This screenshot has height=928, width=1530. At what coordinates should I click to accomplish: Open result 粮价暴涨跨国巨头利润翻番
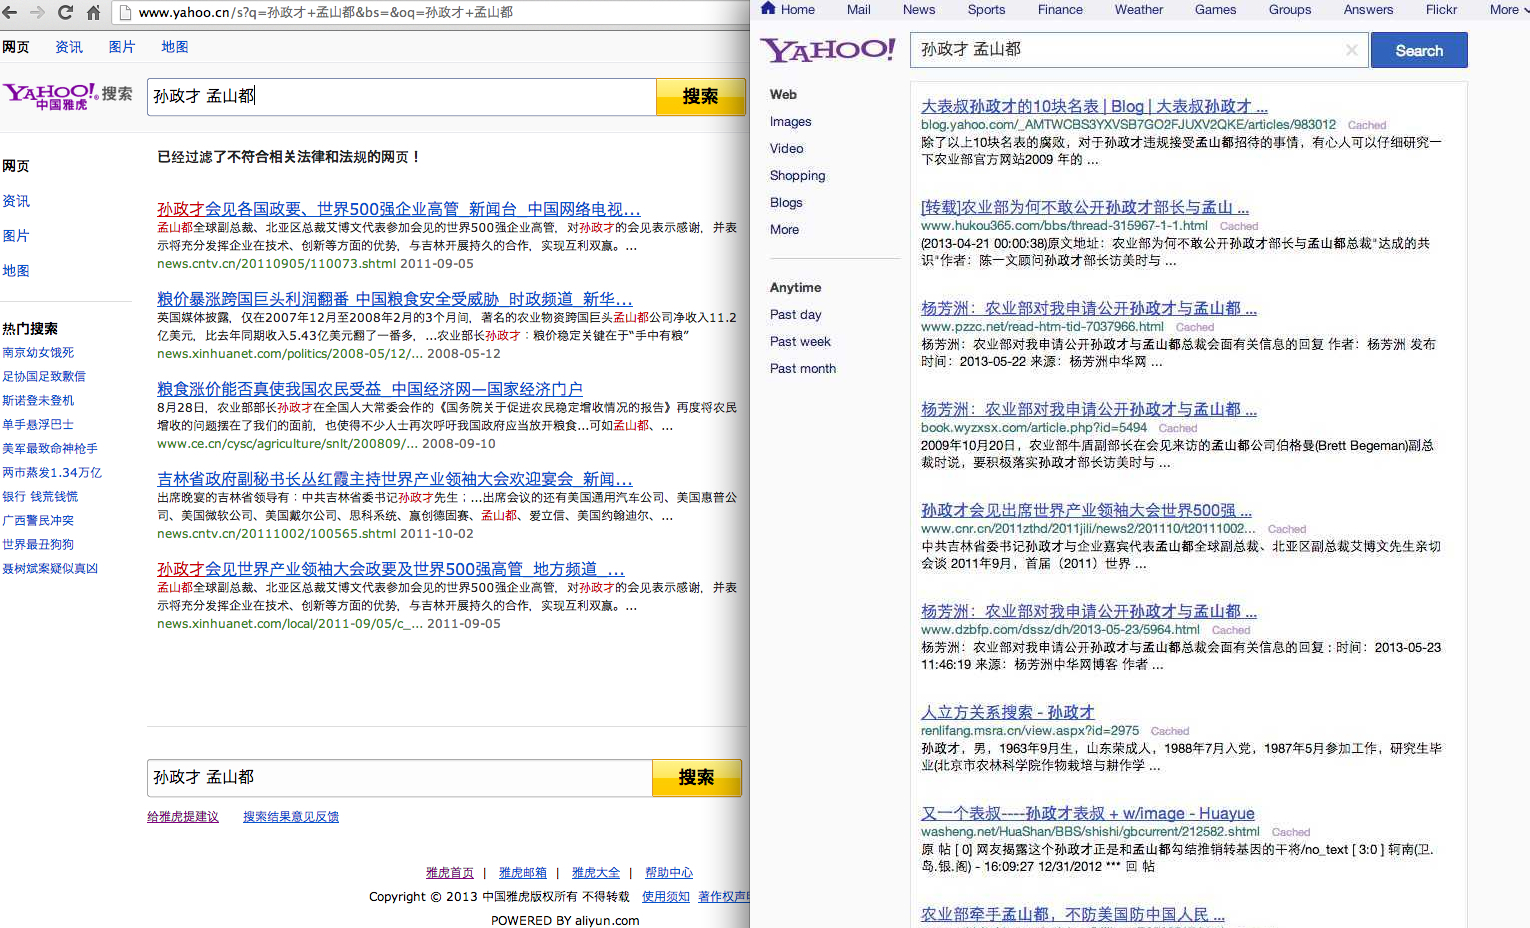coord(394,299)
